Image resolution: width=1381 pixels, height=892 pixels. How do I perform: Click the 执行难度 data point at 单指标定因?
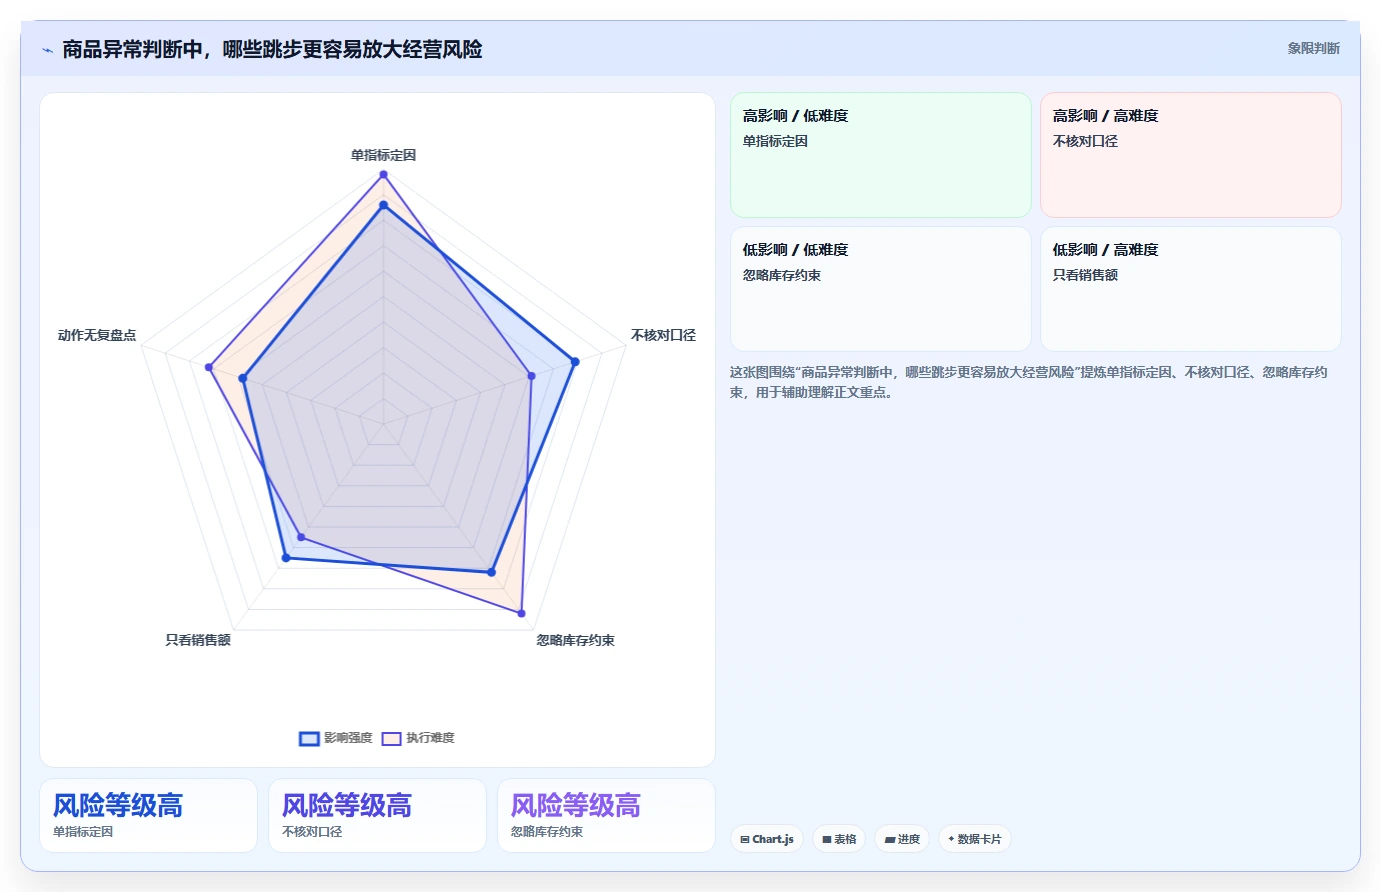point(383,174)
